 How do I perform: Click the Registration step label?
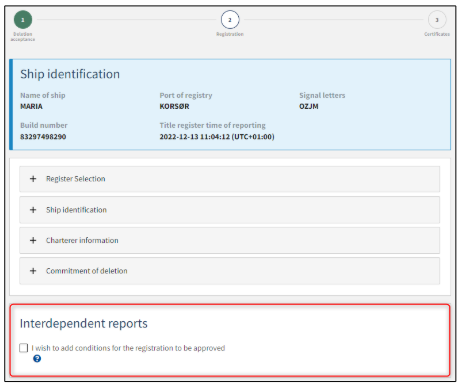click(230, 34)
